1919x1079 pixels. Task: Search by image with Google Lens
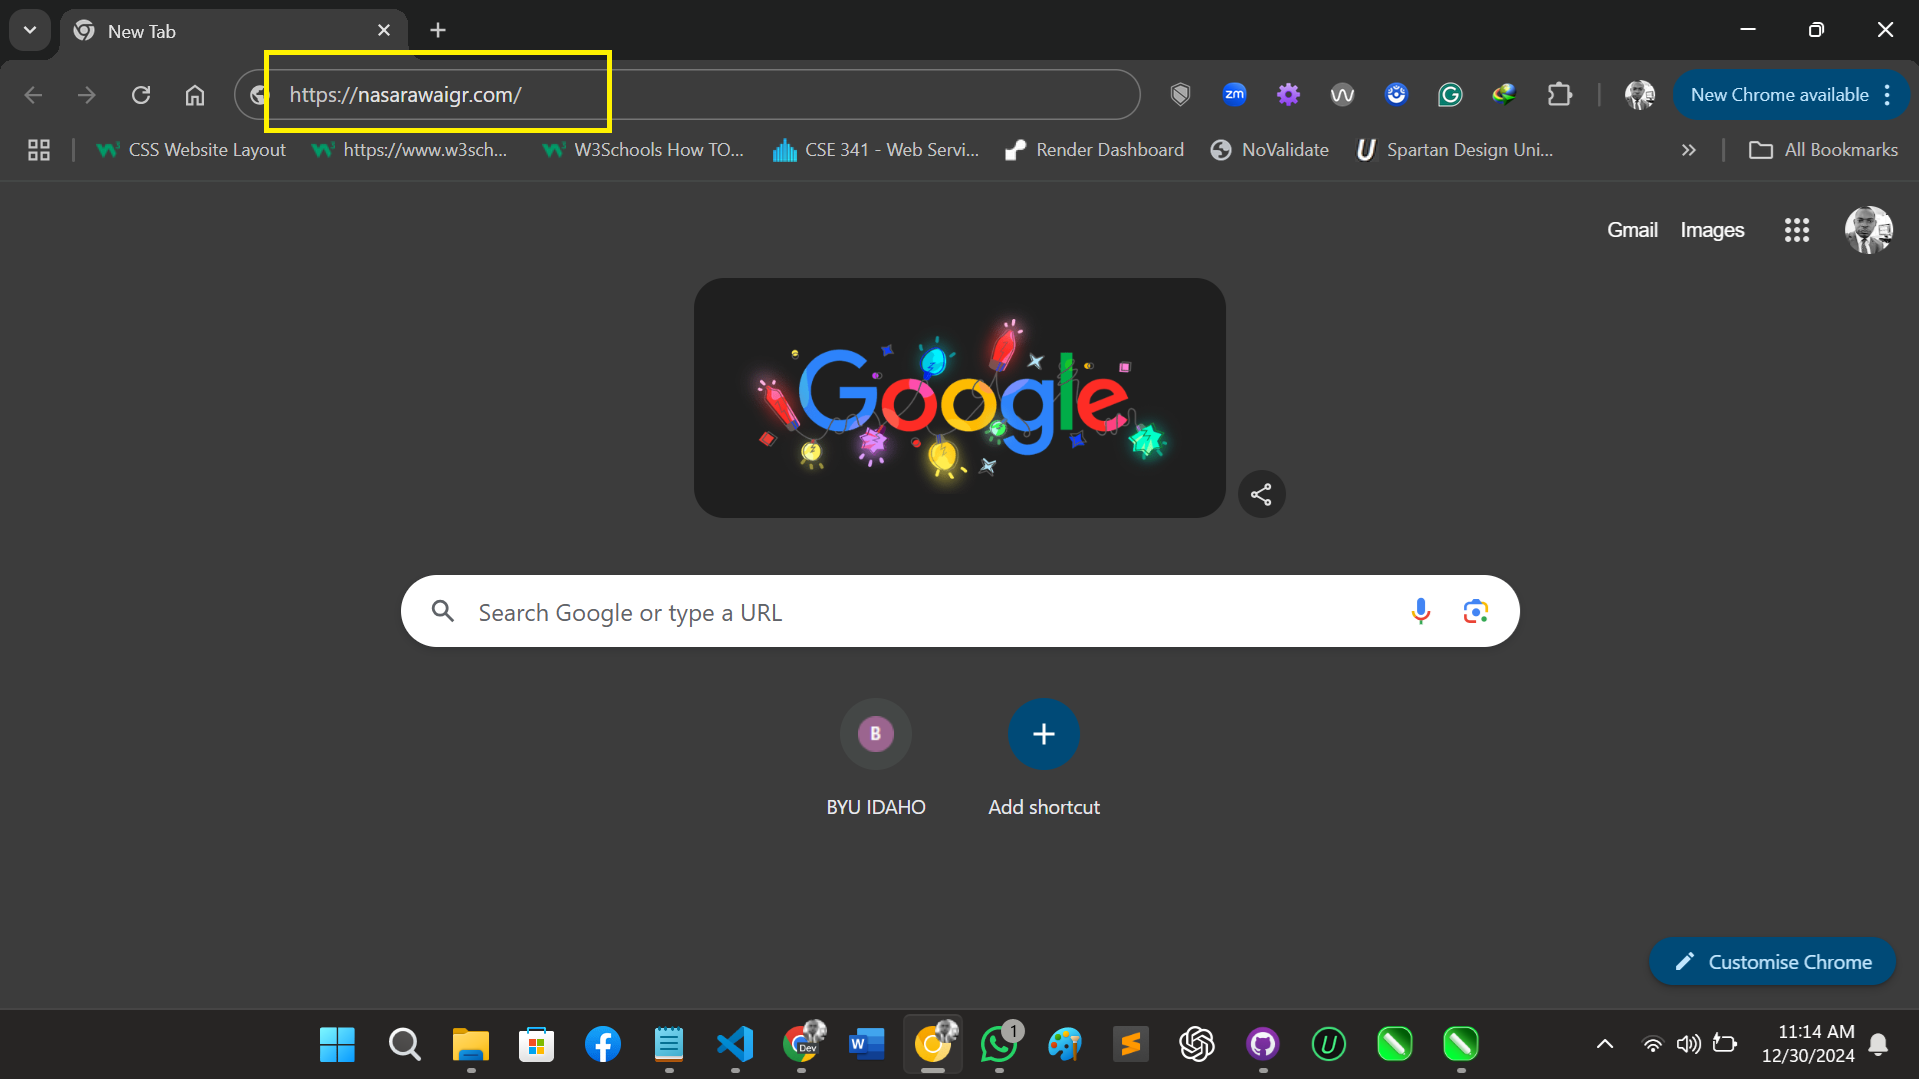pyautogui.click(x=1475, y=611)
